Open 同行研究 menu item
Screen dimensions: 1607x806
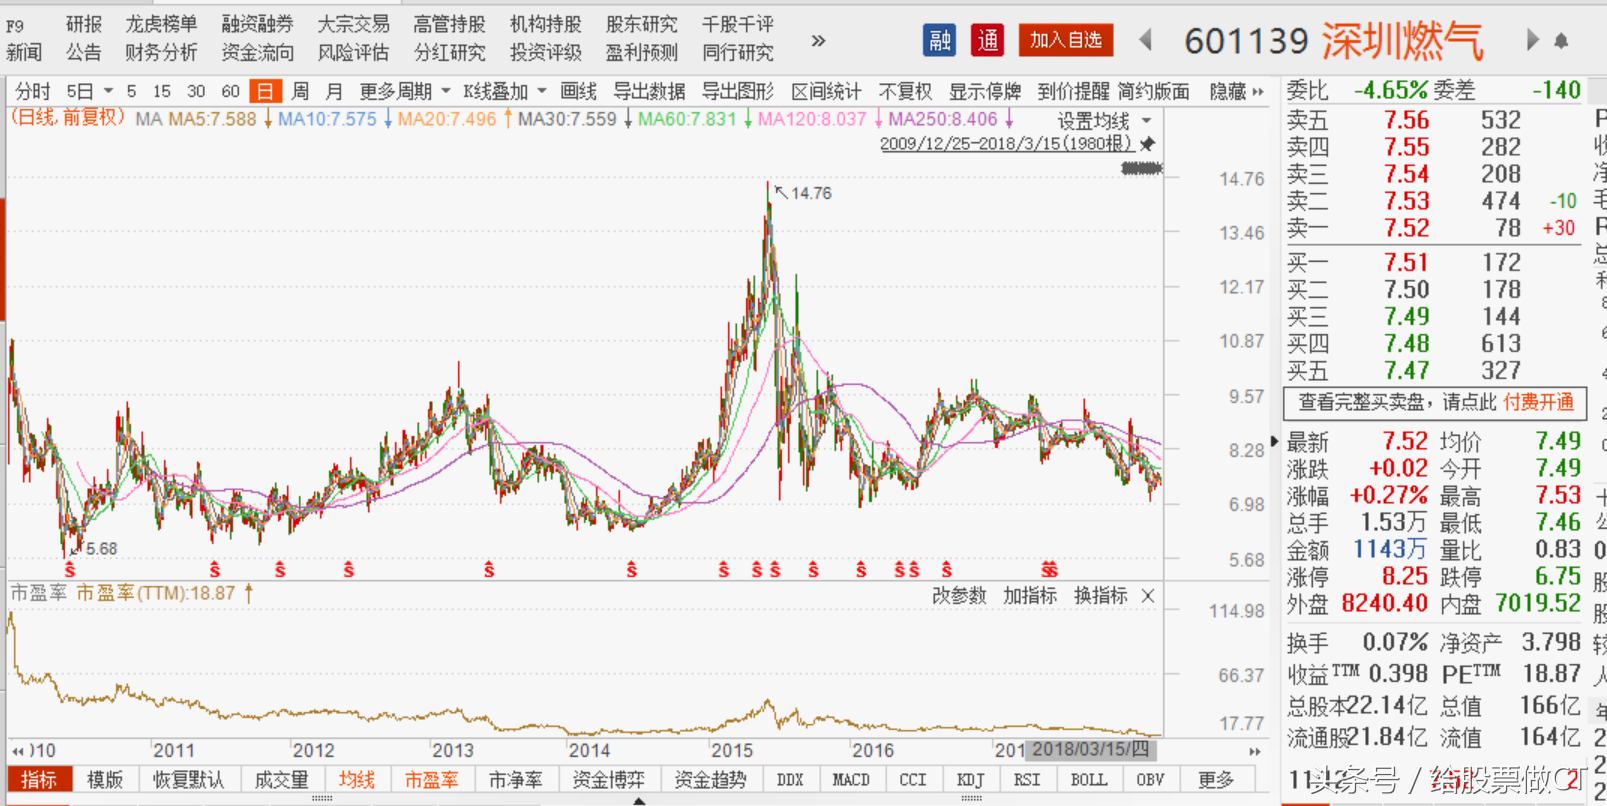point(738,52)
